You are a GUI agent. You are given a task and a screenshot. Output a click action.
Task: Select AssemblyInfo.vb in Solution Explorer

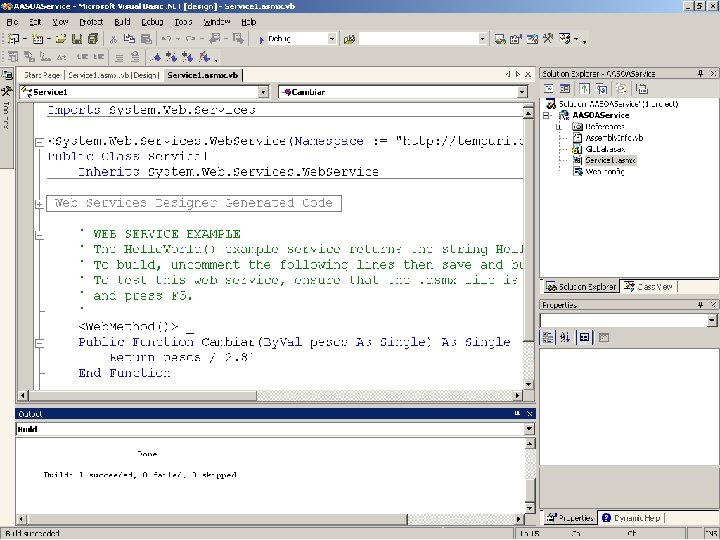614,138
